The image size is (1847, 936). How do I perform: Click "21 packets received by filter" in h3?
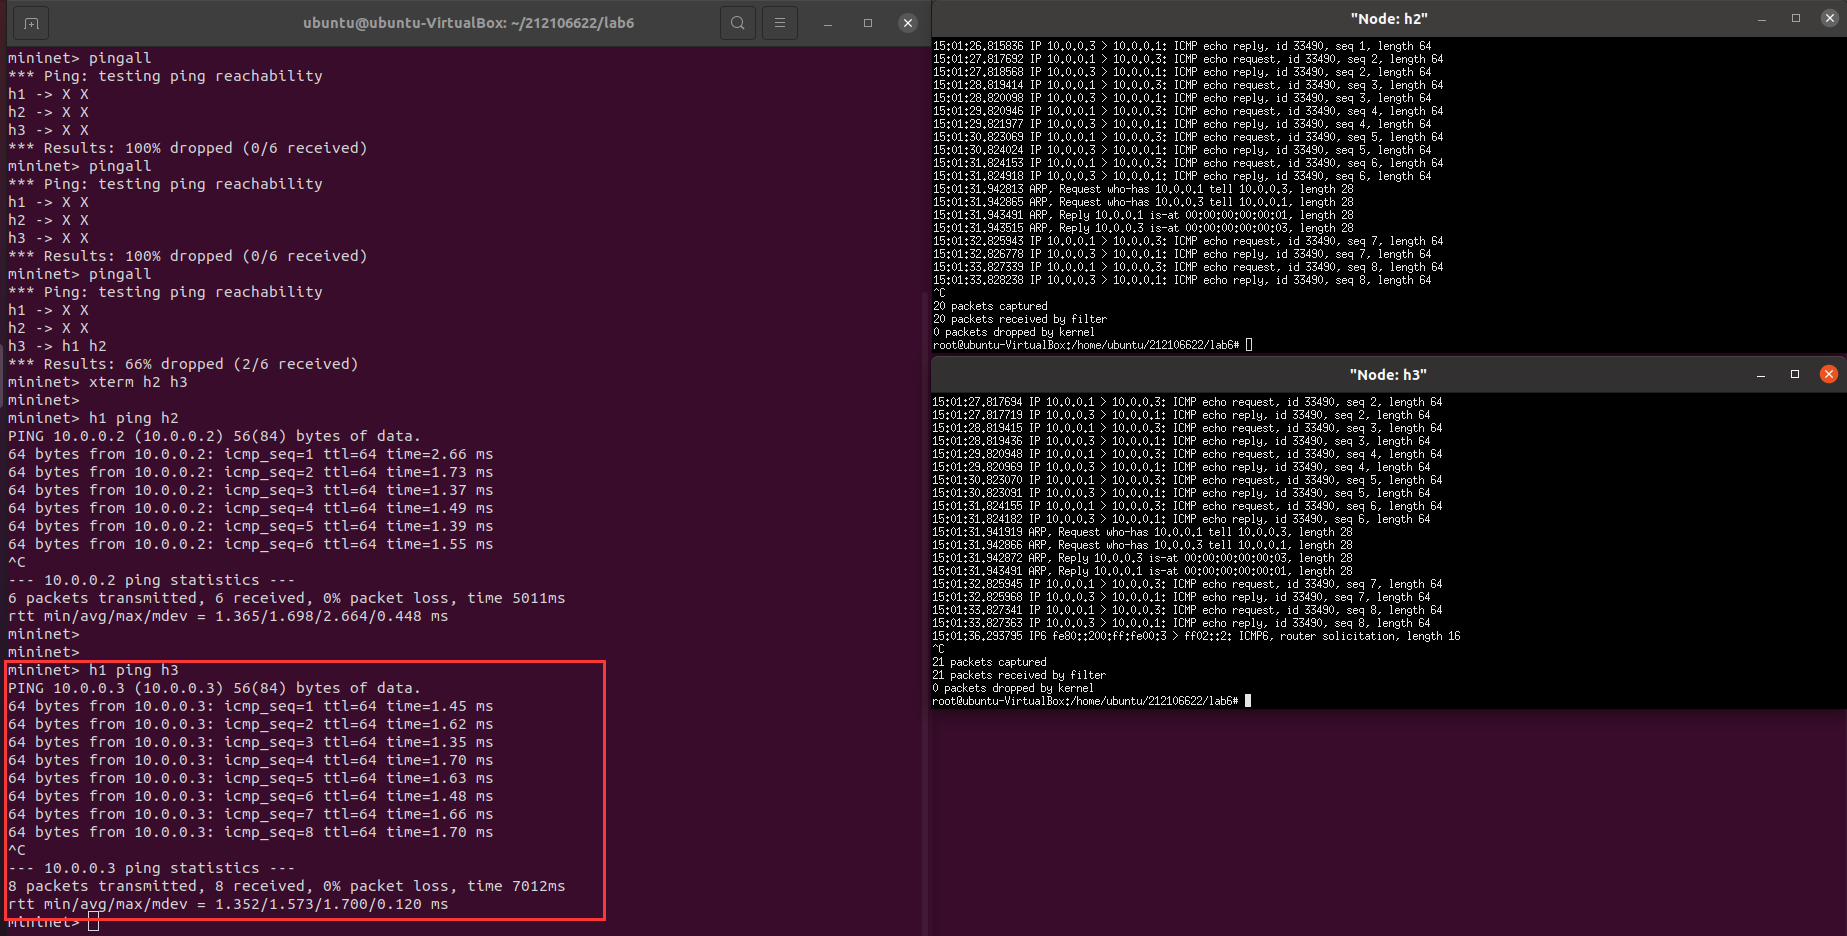[x=1019, y=675]
